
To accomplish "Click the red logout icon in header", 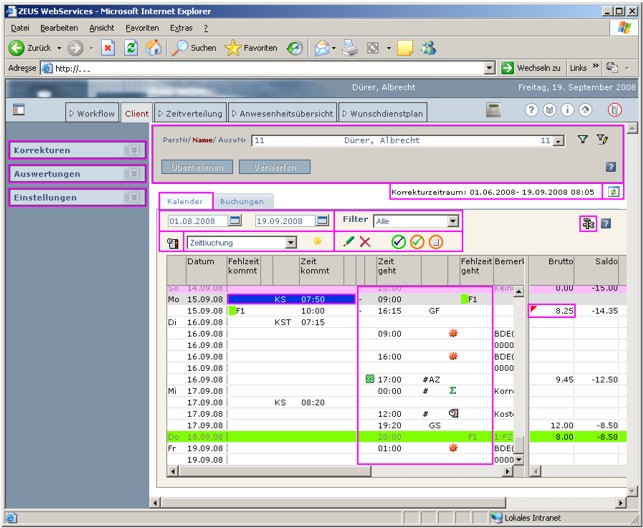I will point(614,110).
